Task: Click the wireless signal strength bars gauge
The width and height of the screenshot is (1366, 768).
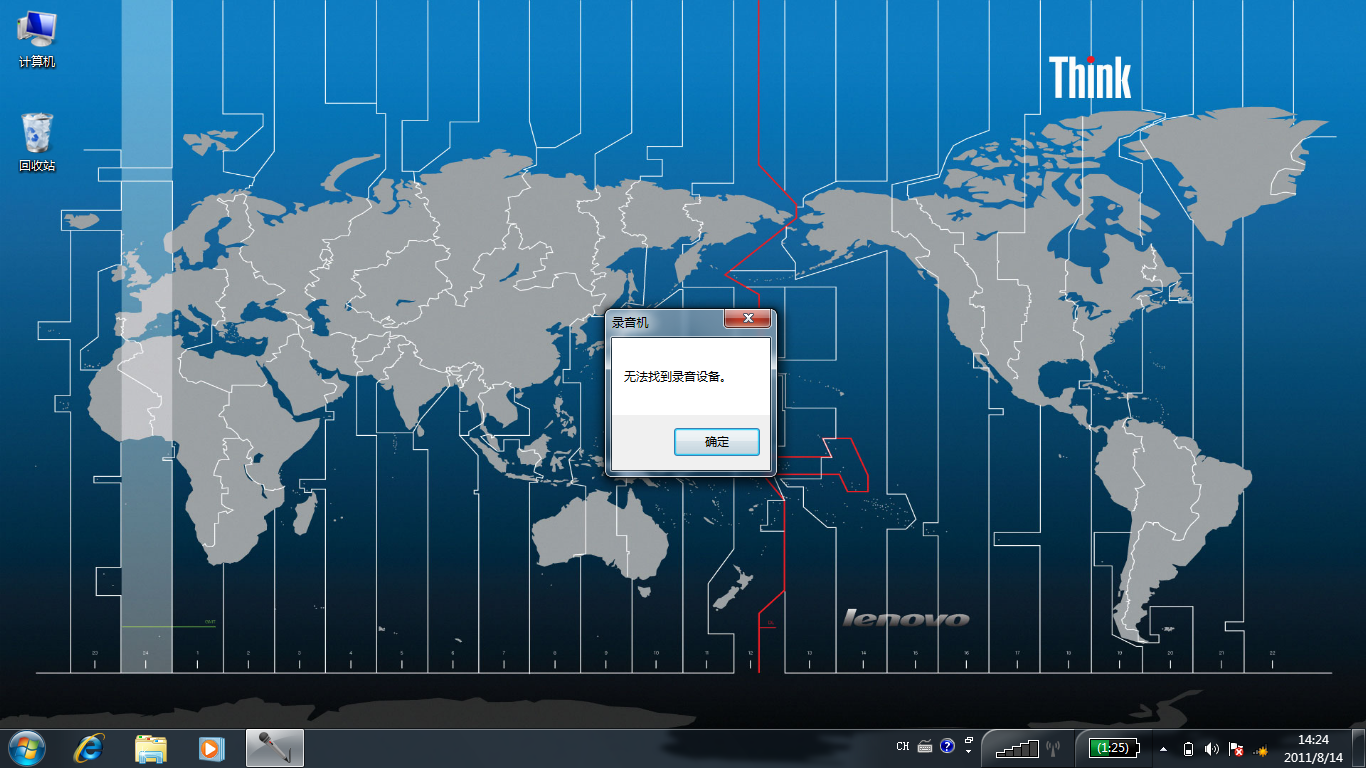Action: pos(1019,748)
